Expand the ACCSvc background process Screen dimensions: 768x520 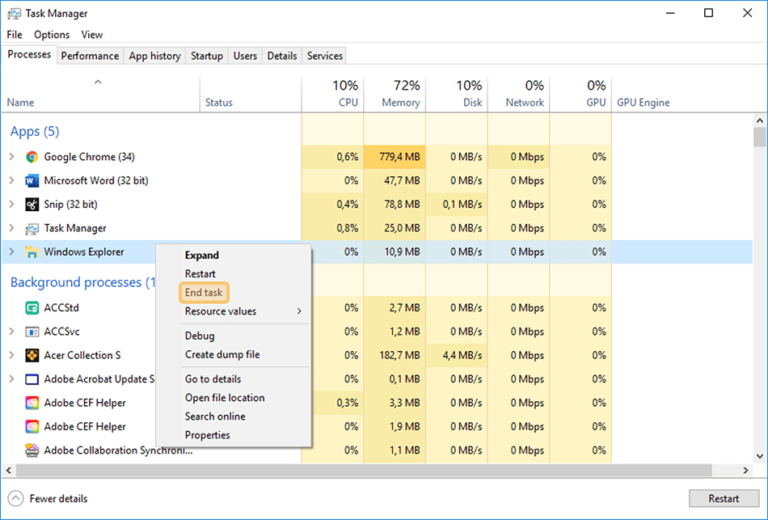tap(12, 331)
